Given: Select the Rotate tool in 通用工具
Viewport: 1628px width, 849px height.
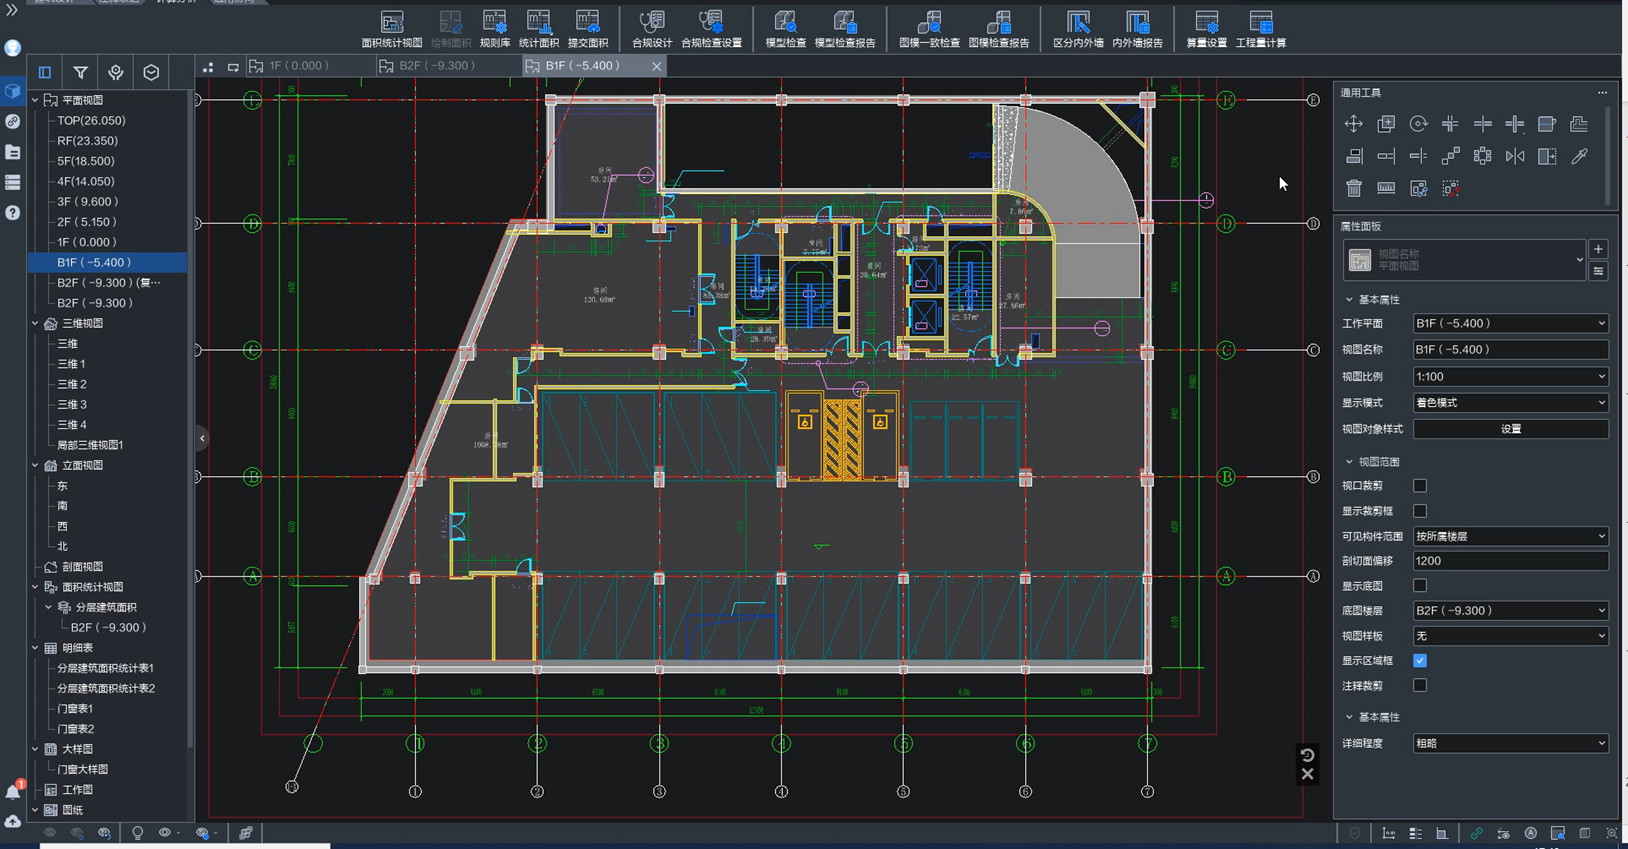Looking at the screenshot, I should [1418, 124].
